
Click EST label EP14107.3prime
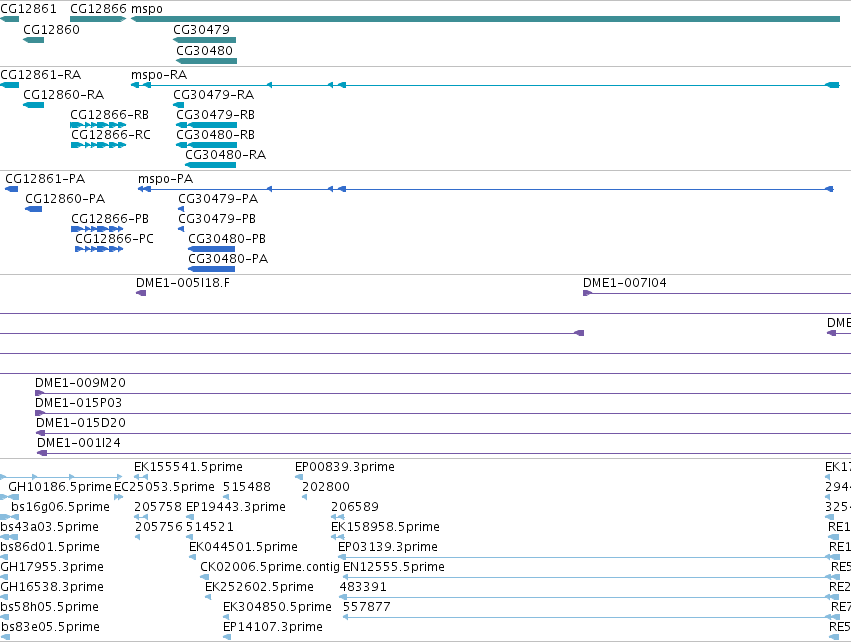point(273,627)
